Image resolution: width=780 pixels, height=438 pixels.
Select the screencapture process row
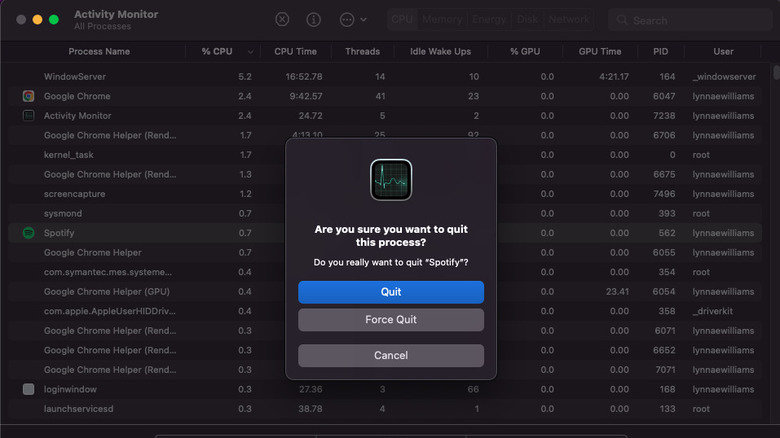coord(385,194)
